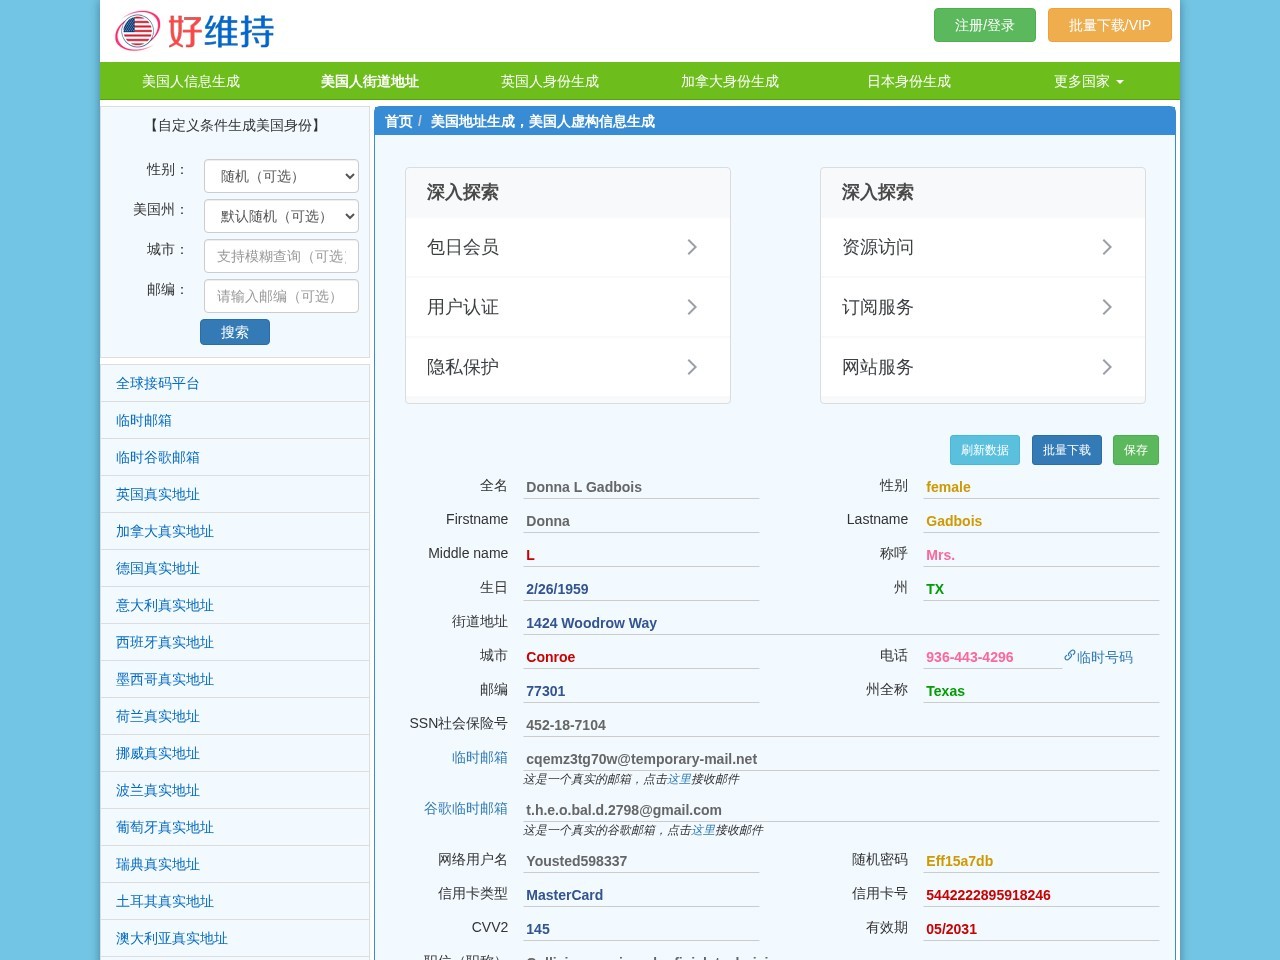Open the 美国州 state dropdown
This screenshot has width=1280, height=960.
281,216
